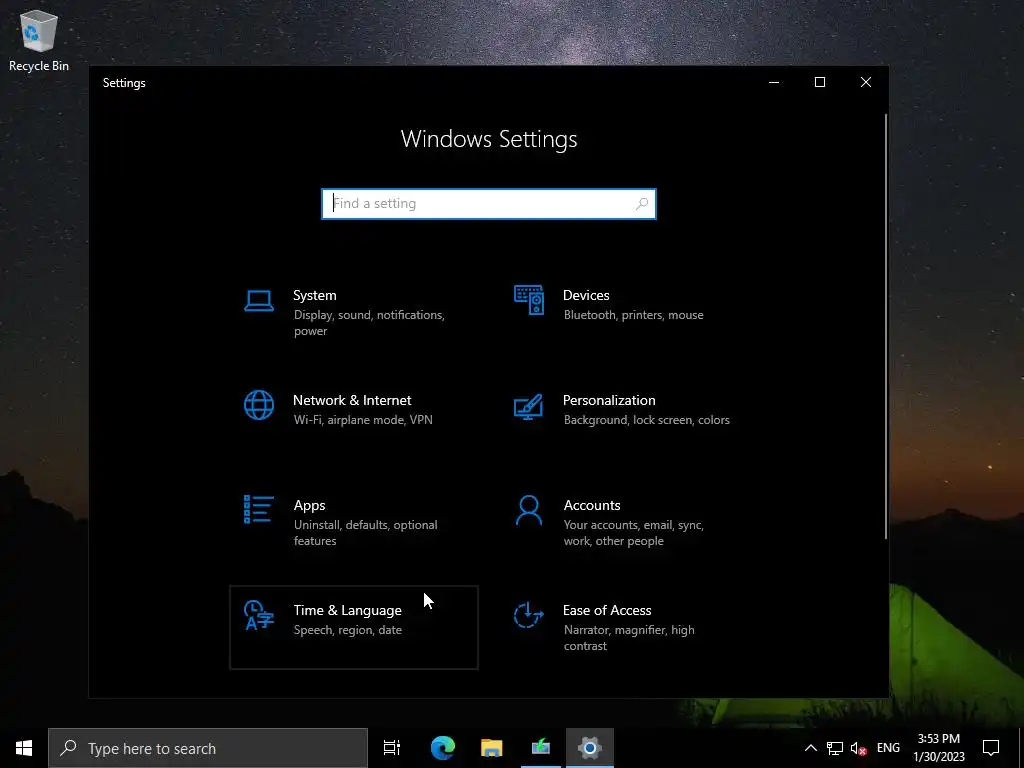
Task: Open the System settings laptop icon
Action: (x=259, y=301)
